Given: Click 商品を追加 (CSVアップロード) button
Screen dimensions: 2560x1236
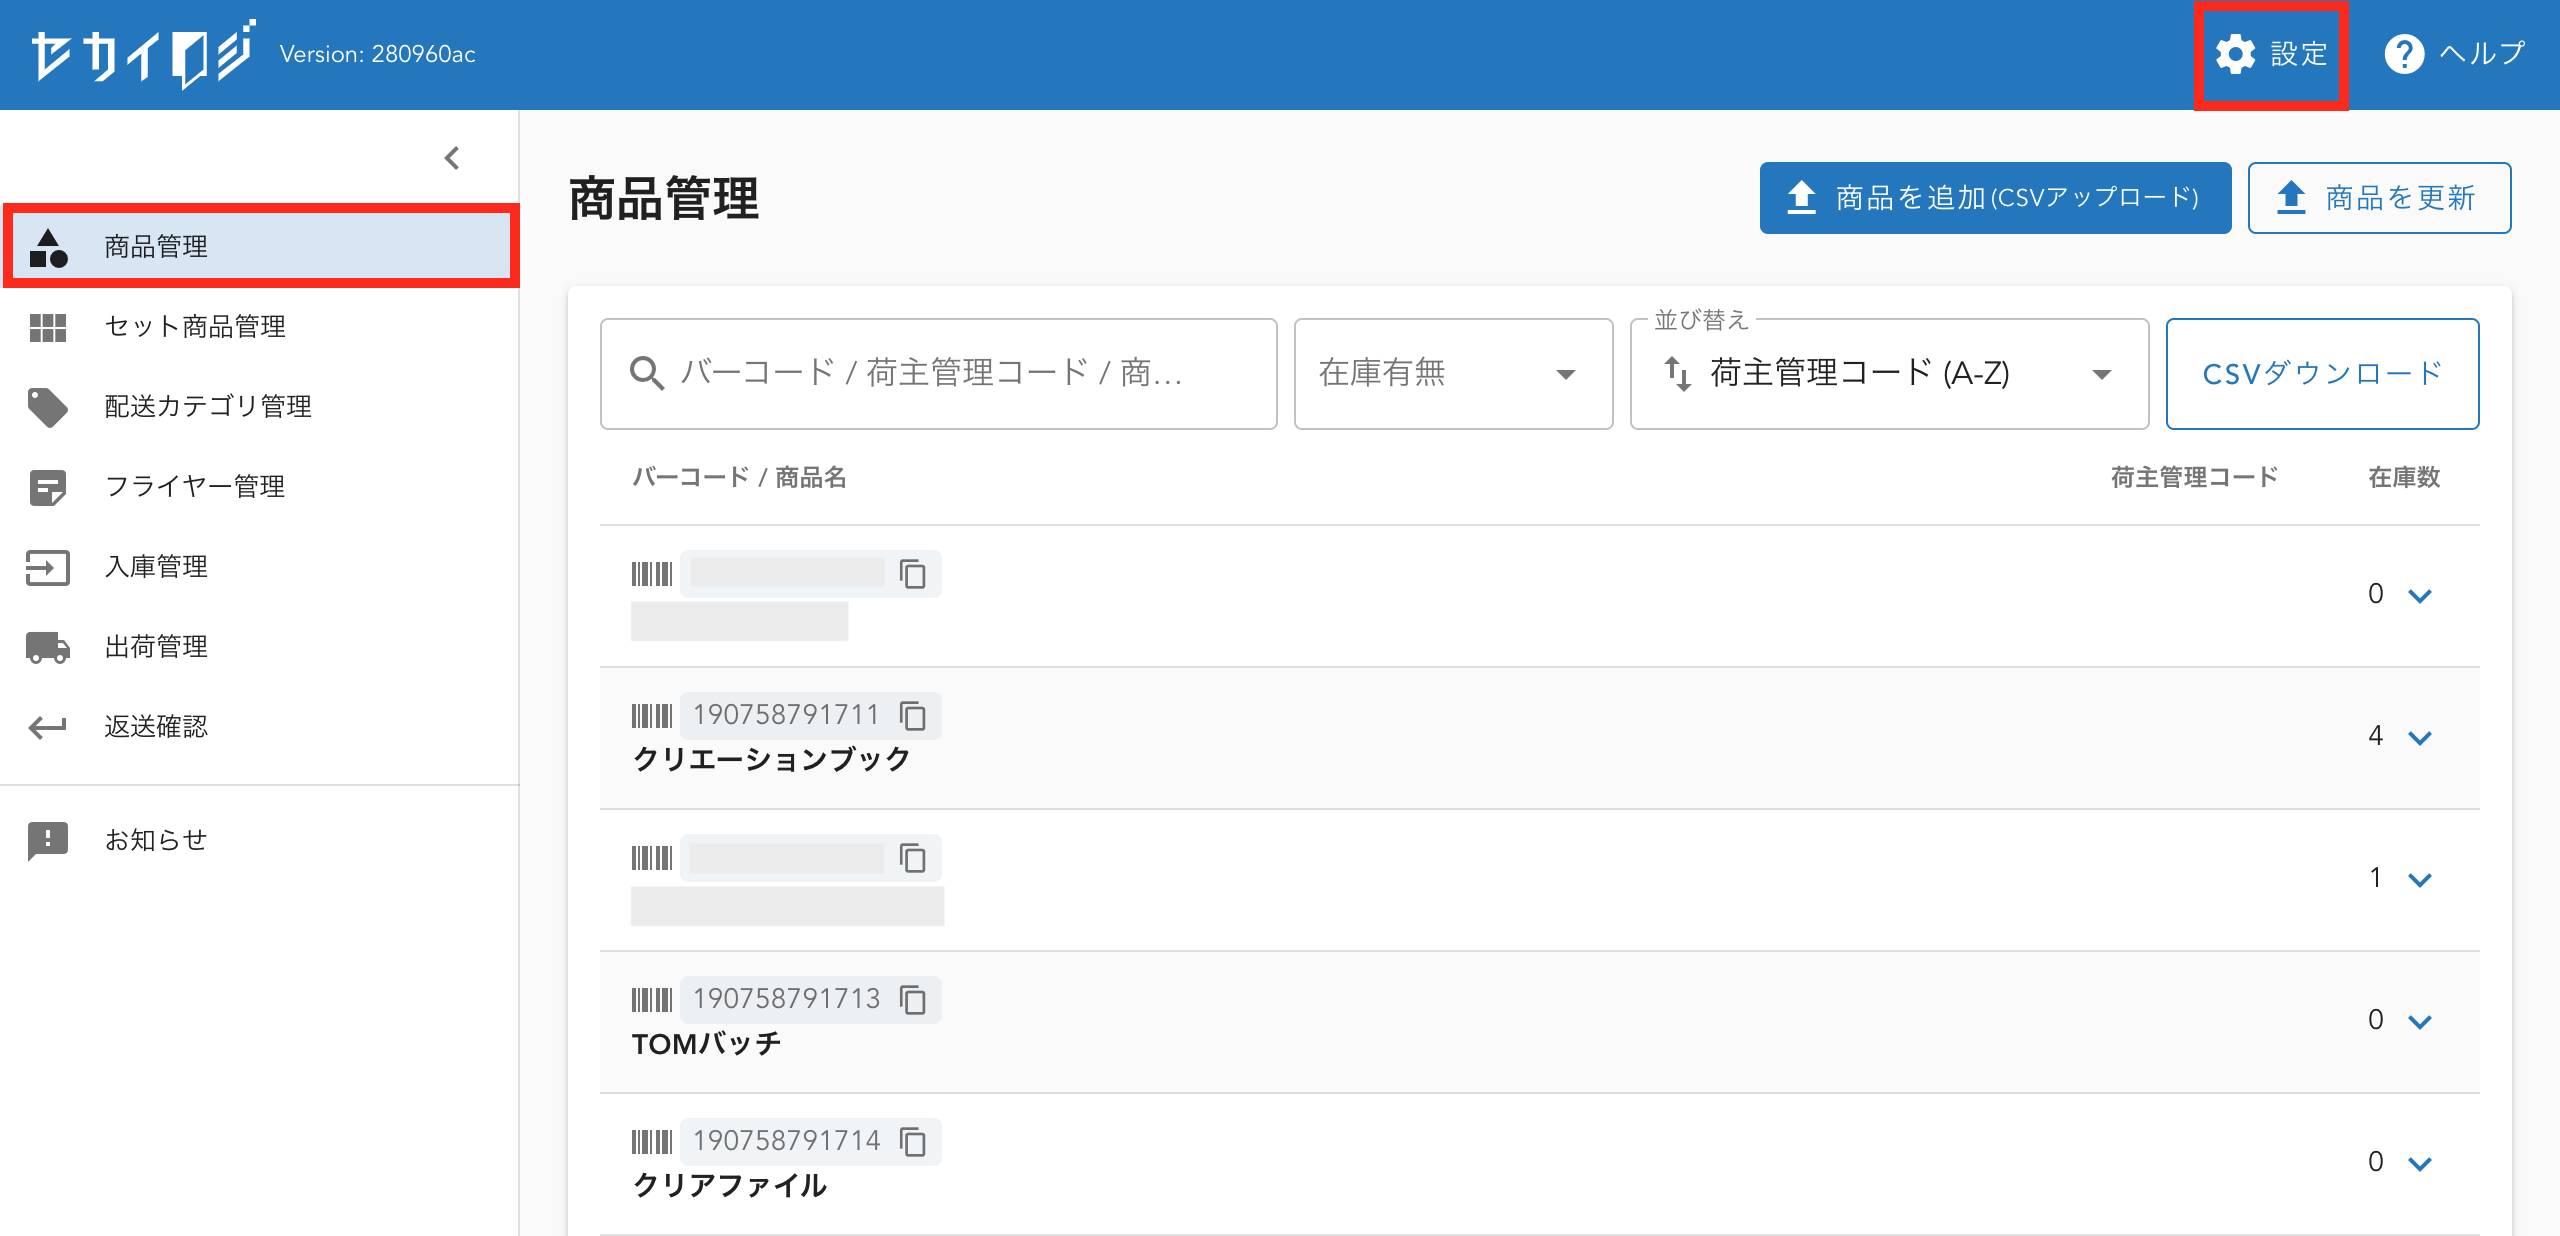Looking at the screenshot, I should point(1995,198).
